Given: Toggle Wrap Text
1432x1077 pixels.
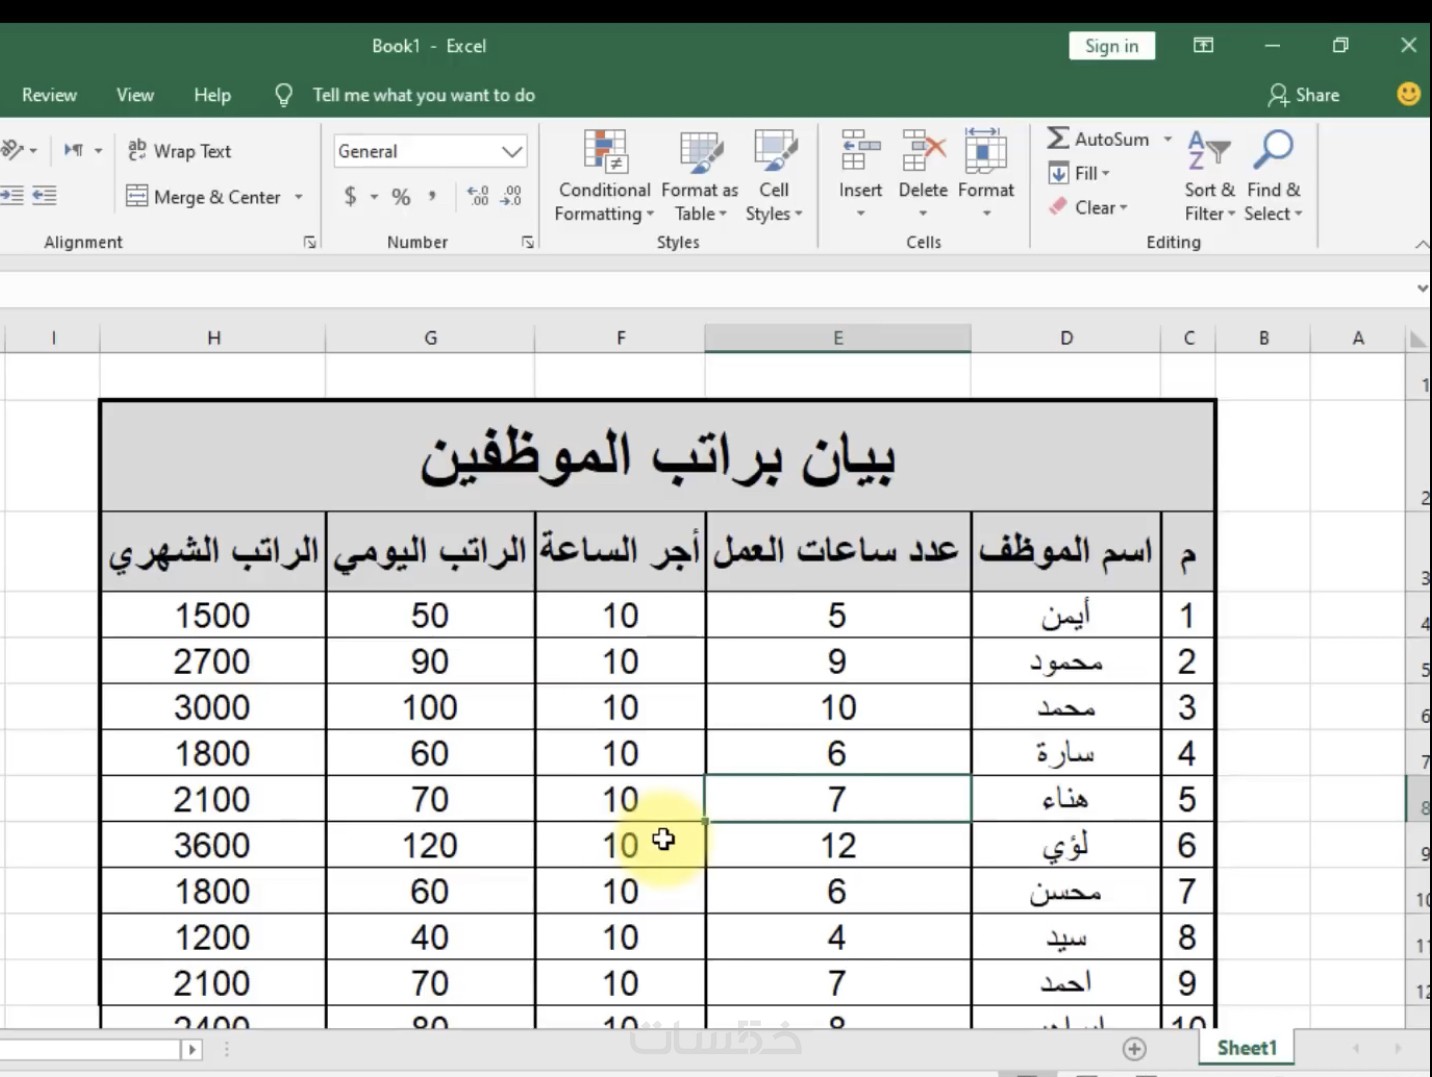Looking at the screenshot, I should (180, 151).
